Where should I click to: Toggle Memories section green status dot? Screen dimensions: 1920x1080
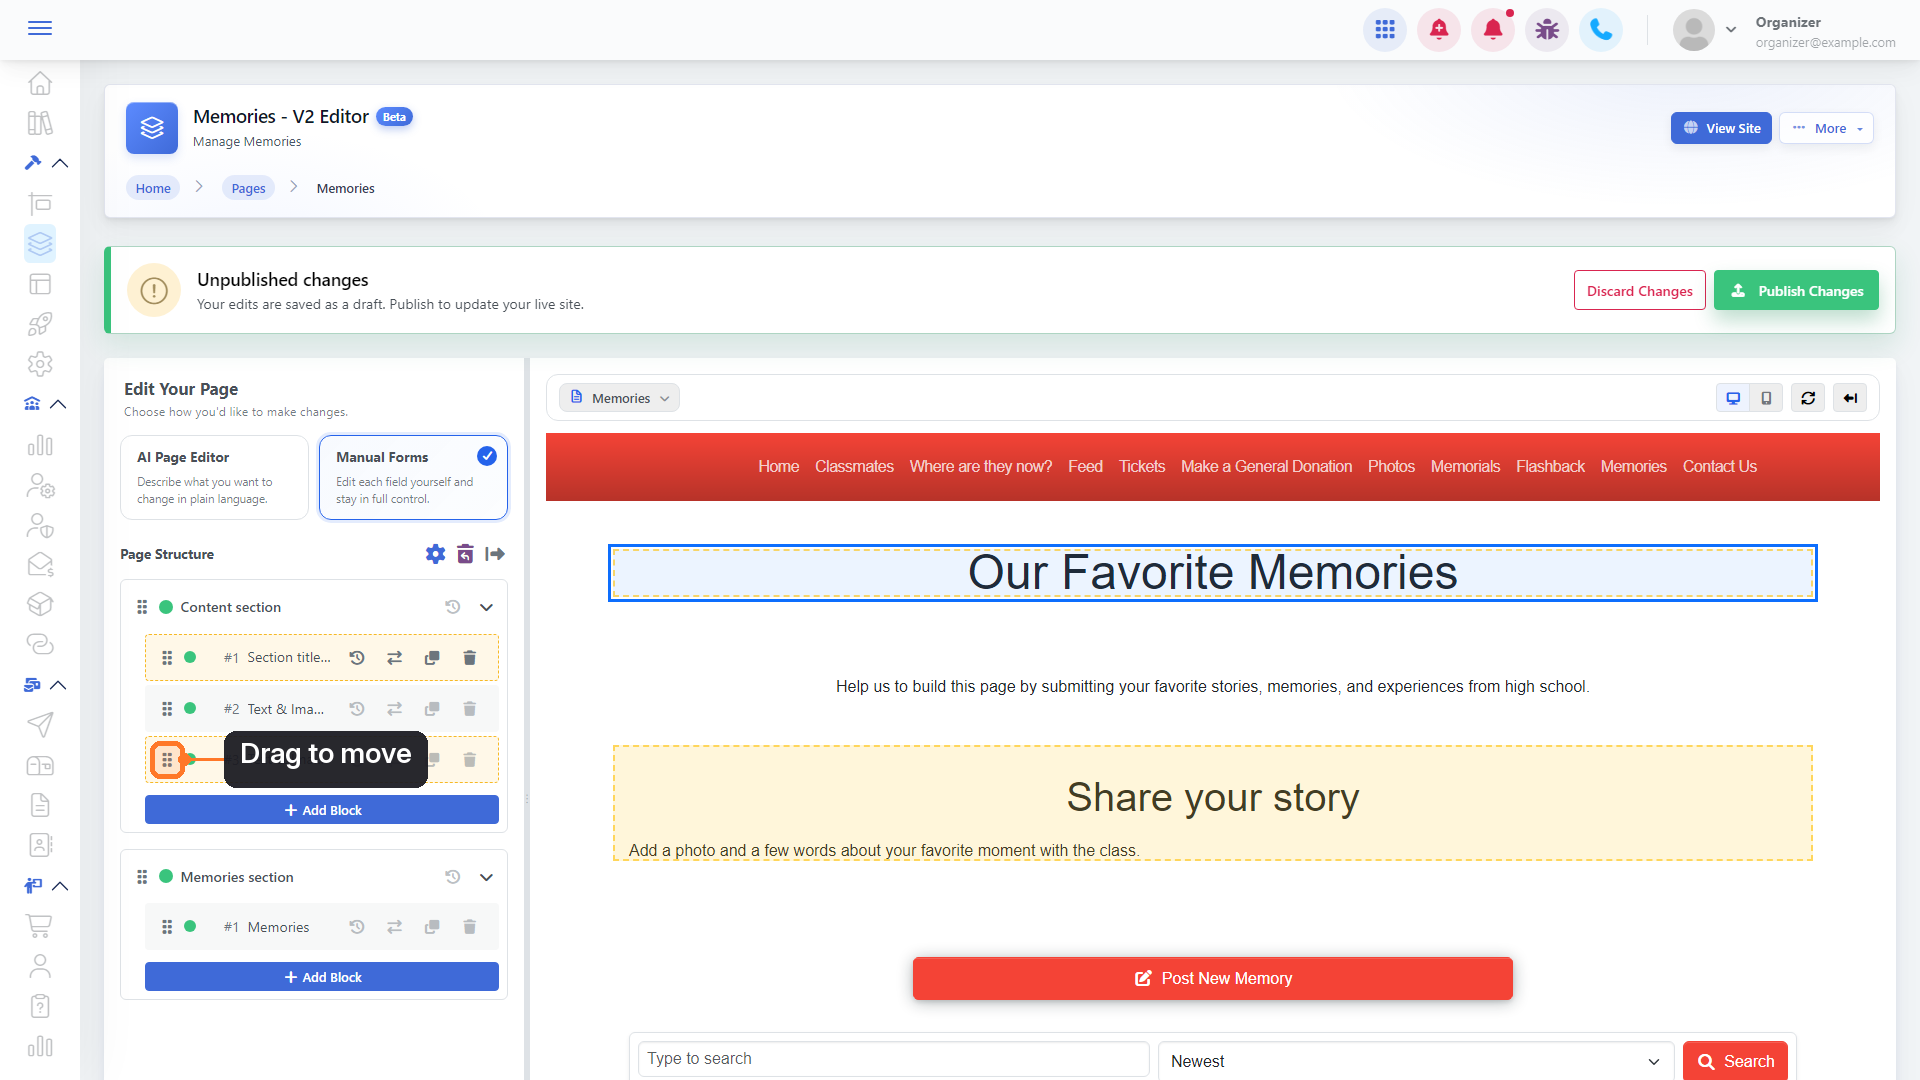166,877
